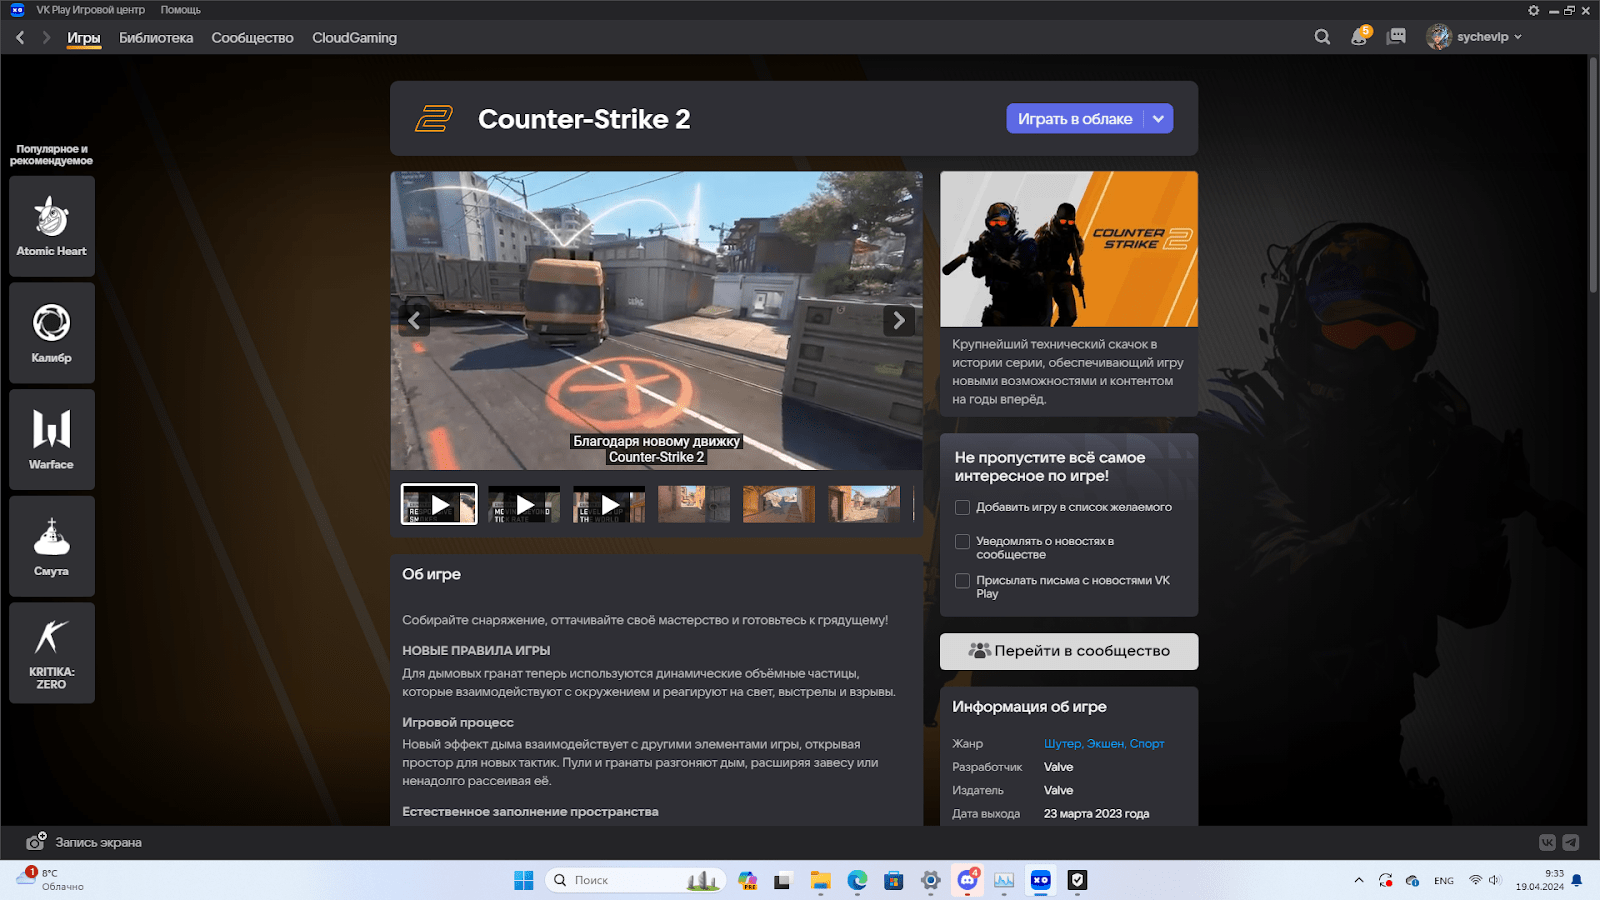Check 'Присылать письма с новостями VK Play'
The height and width of the screenshot is (900, 1600).
tap(962, 581)
